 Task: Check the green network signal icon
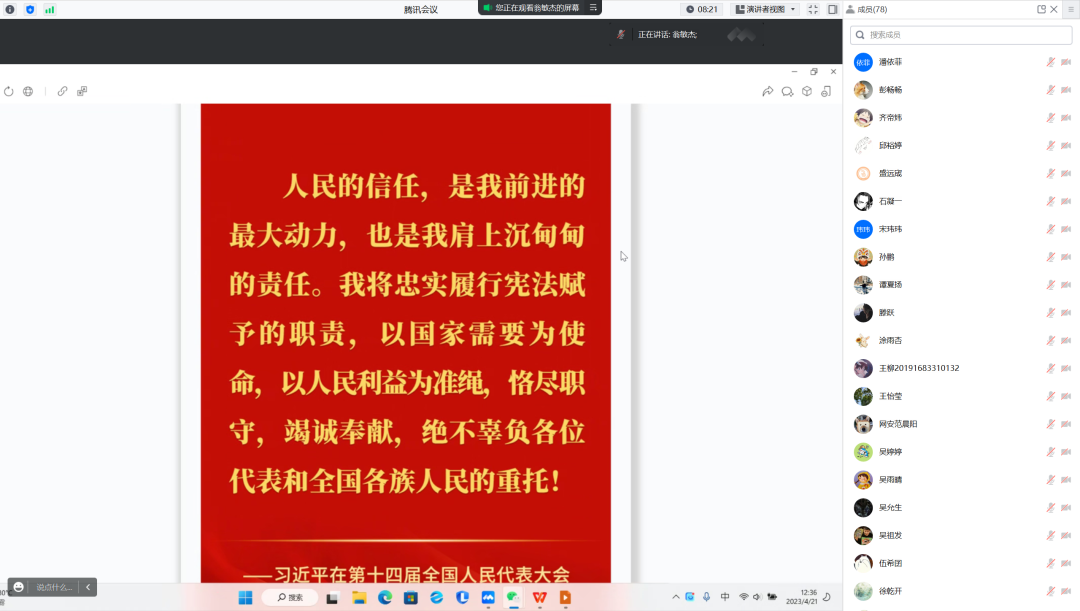tap(49, 9)
